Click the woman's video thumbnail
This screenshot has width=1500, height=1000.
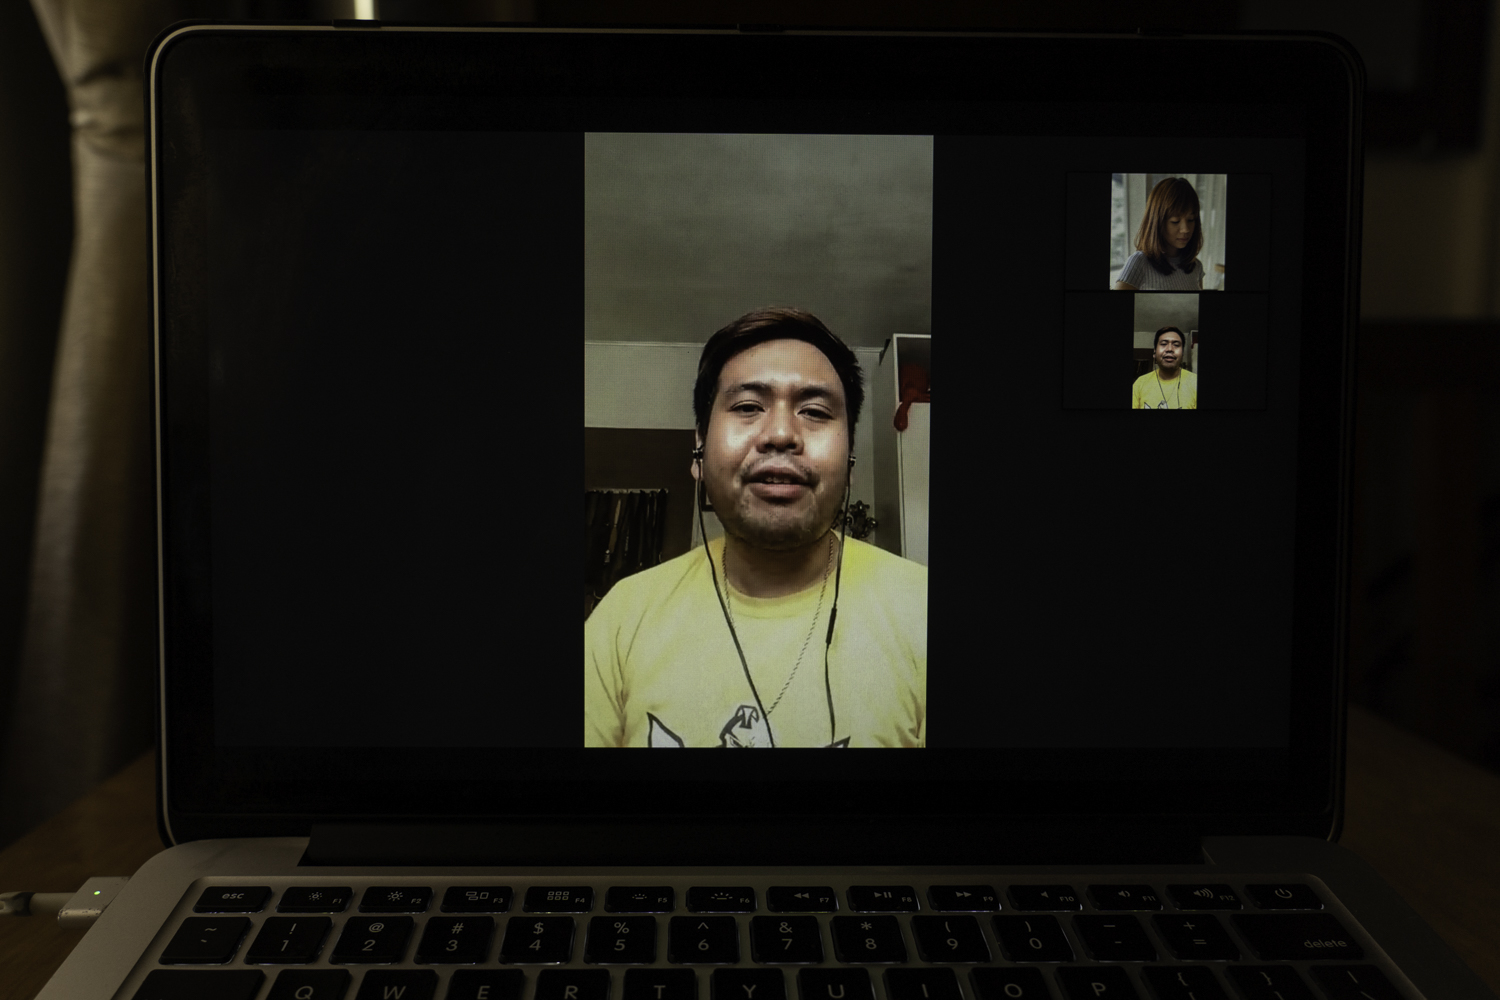pyautogui.click(x=1168, y=232)
